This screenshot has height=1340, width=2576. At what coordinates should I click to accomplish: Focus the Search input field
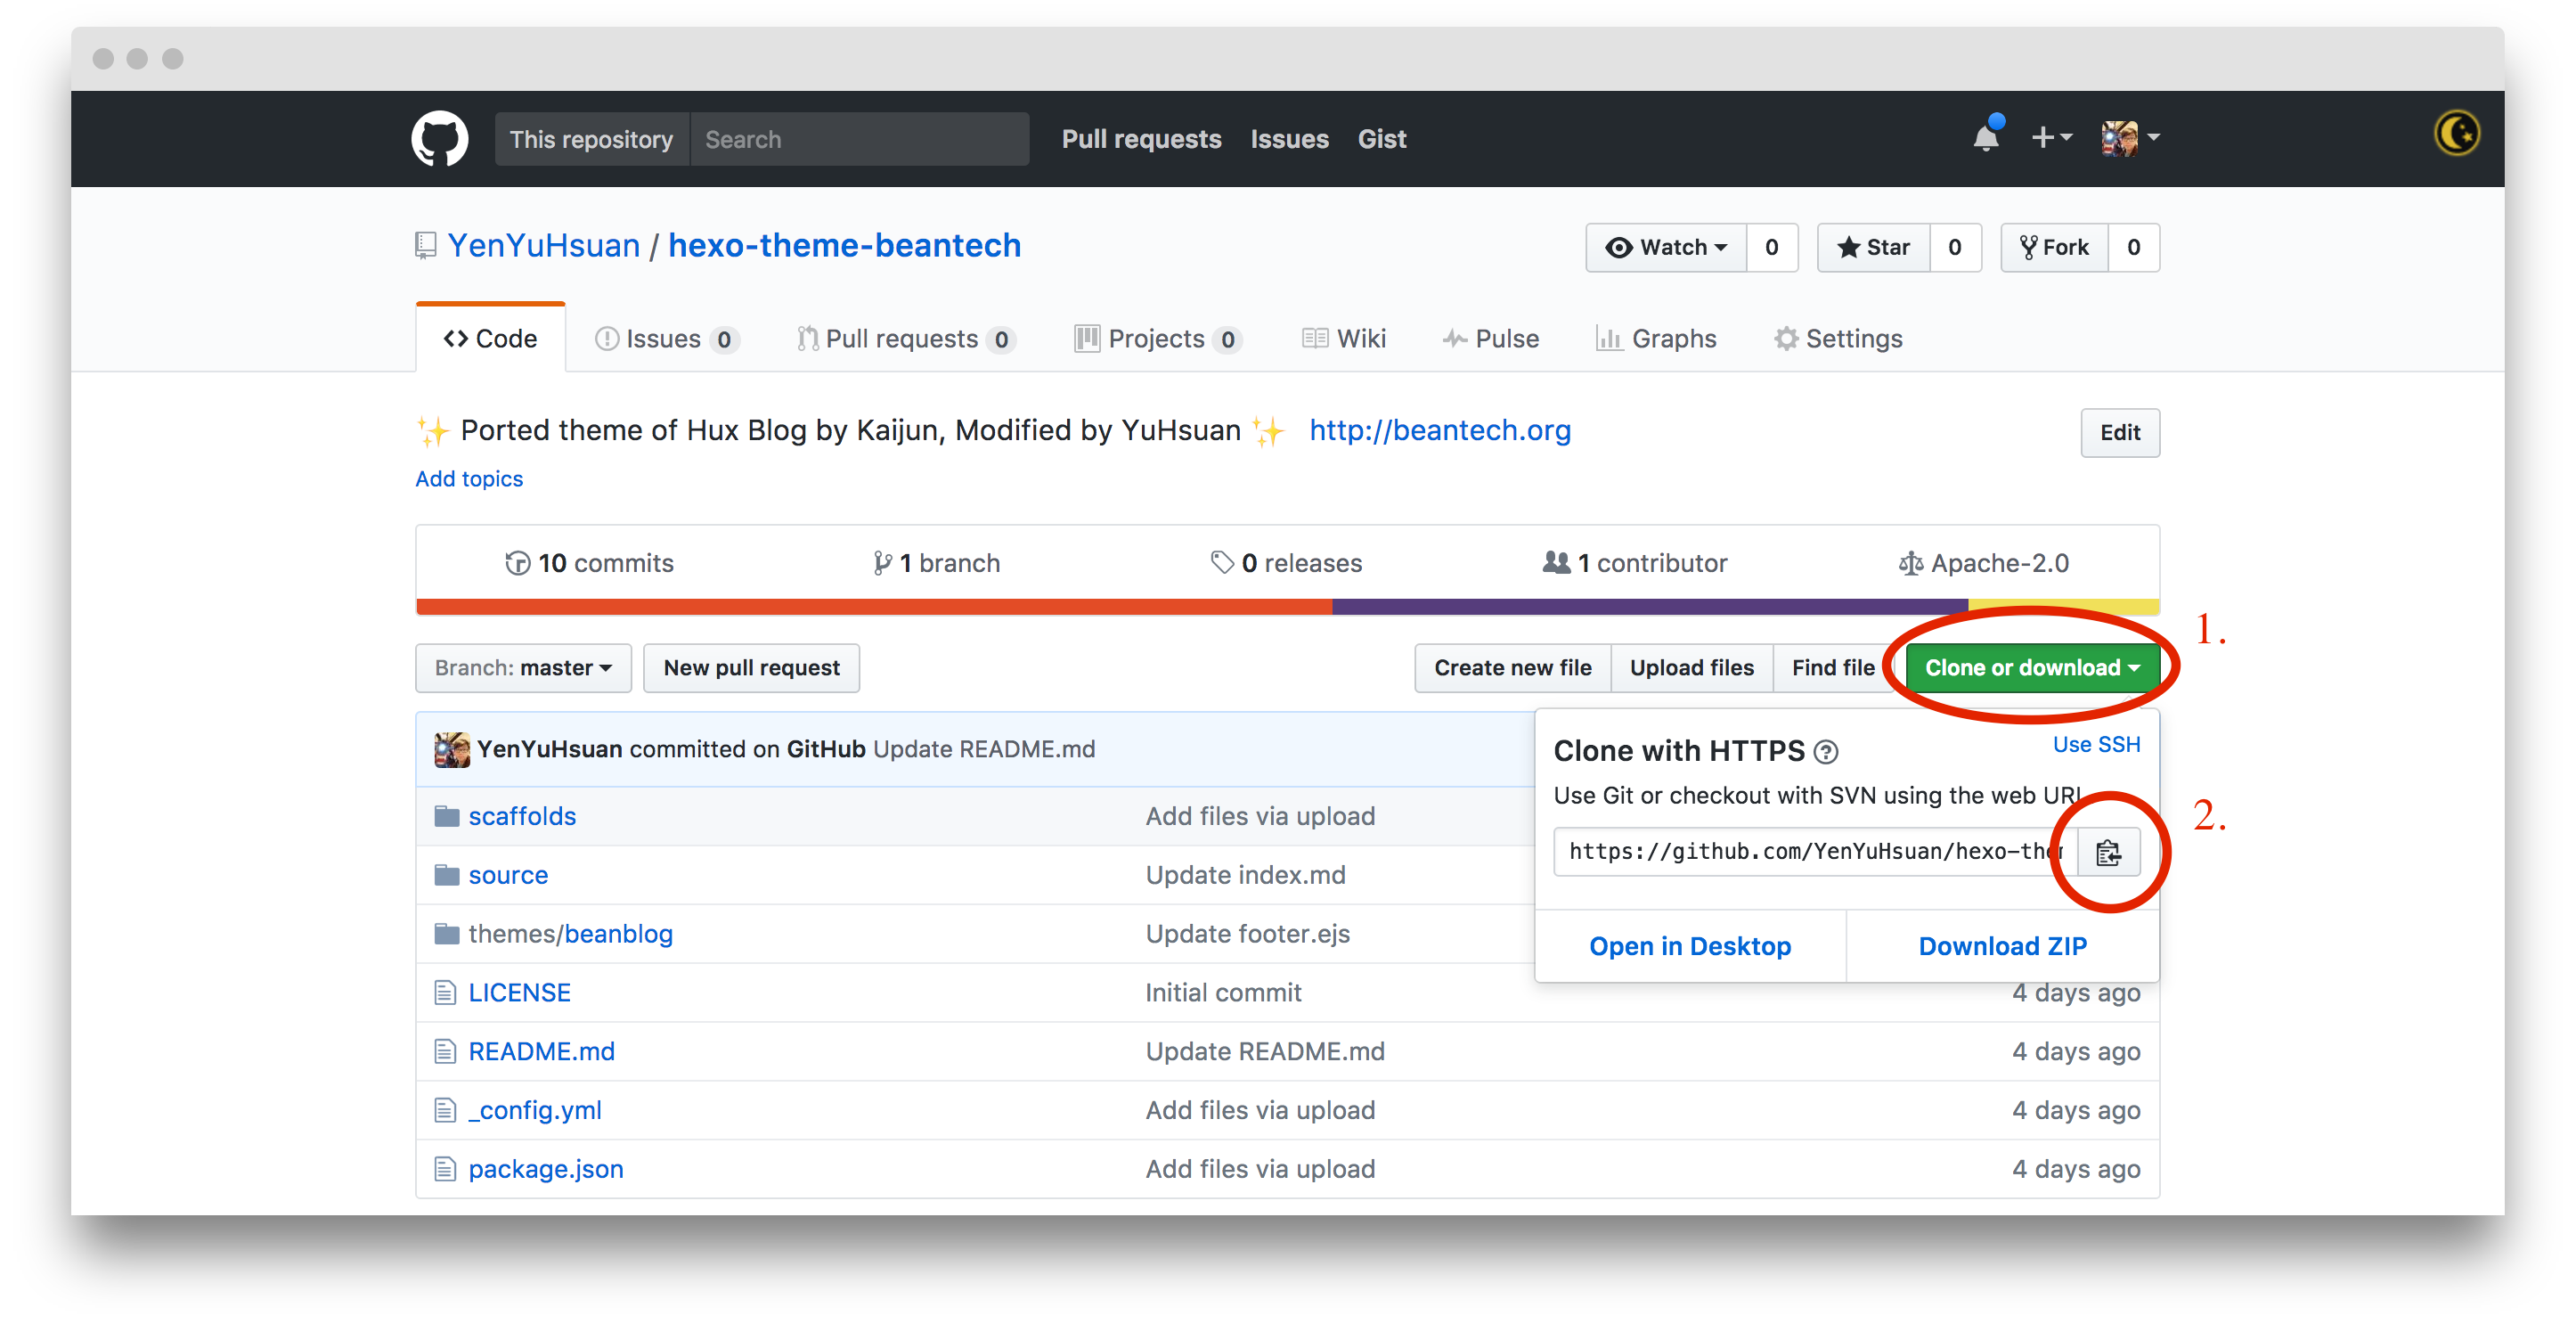[859, 139]
